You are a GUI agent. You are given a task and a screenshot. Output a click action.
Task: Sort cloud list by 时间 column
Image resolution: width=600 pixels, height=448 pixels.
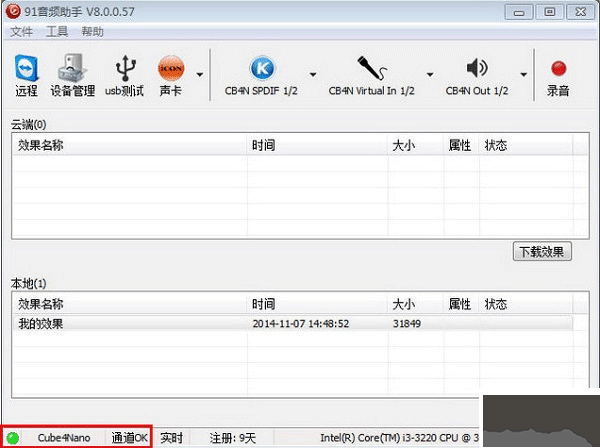pyautogui.click(x=317, y=145)
